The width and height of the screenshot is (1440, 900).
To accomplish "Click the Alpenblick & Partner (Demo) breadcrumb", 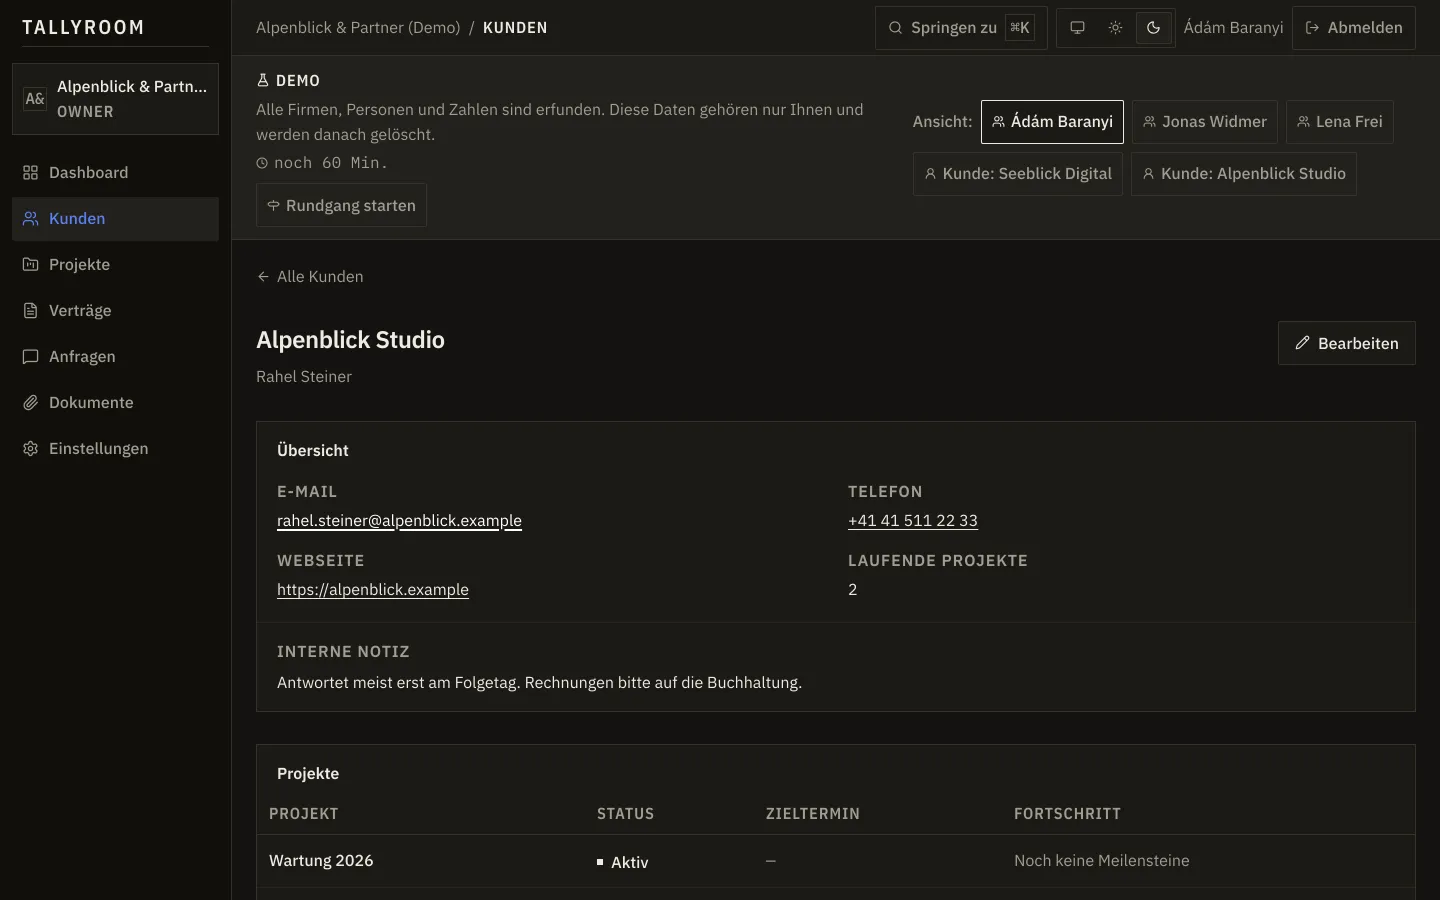I will pos(358,28).
